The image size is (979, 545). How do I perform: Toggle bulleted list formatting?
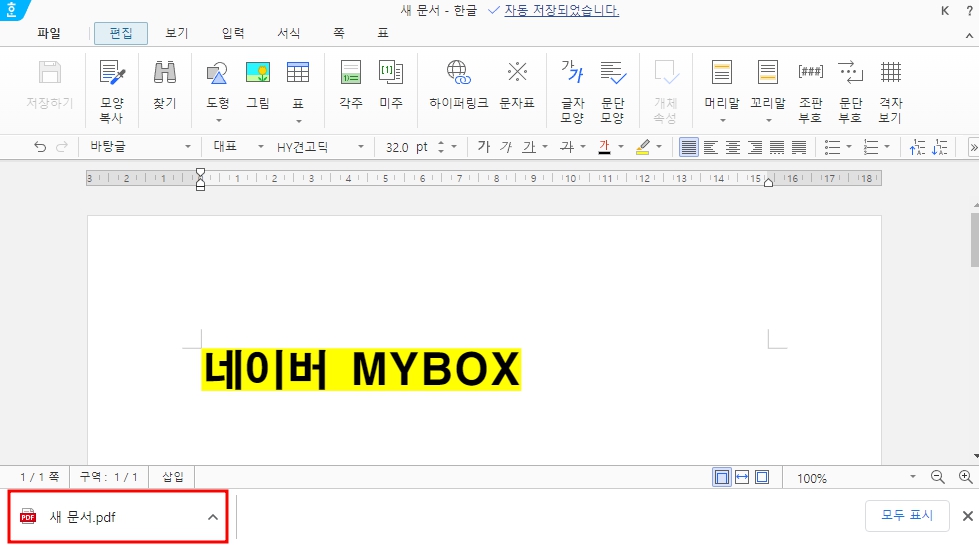coord(832,147)
